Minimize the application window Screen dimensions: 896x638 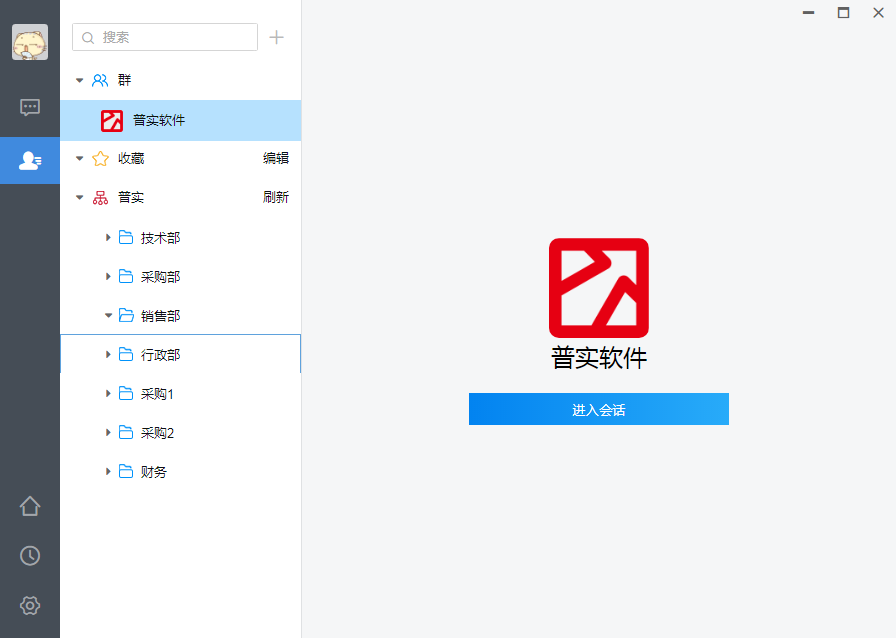click(x=808, y=13)
